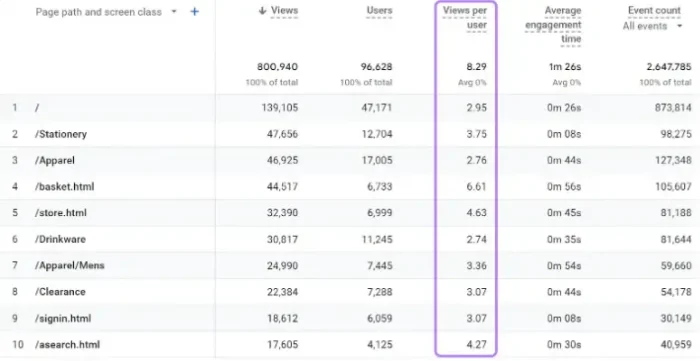Image resolution: width=700 pixels, height=361 pixels.
Task: Add a secondary dimension with plus icon
Action: 194,12
